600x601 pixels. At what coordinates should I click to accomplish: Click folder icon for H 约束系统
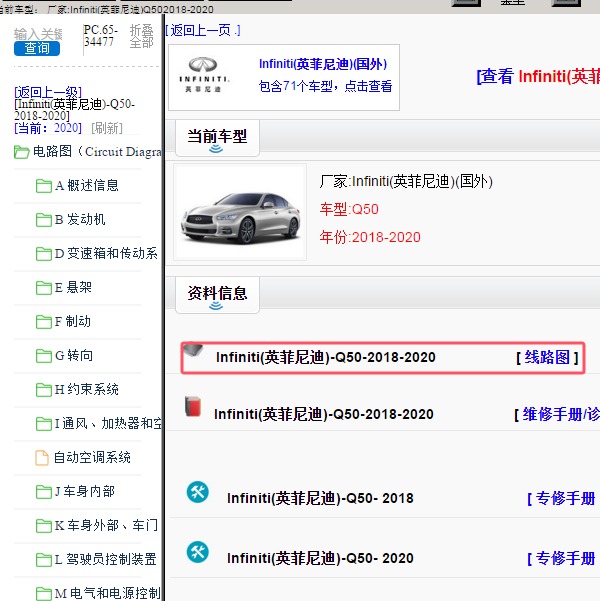click(x=44, y=390)
